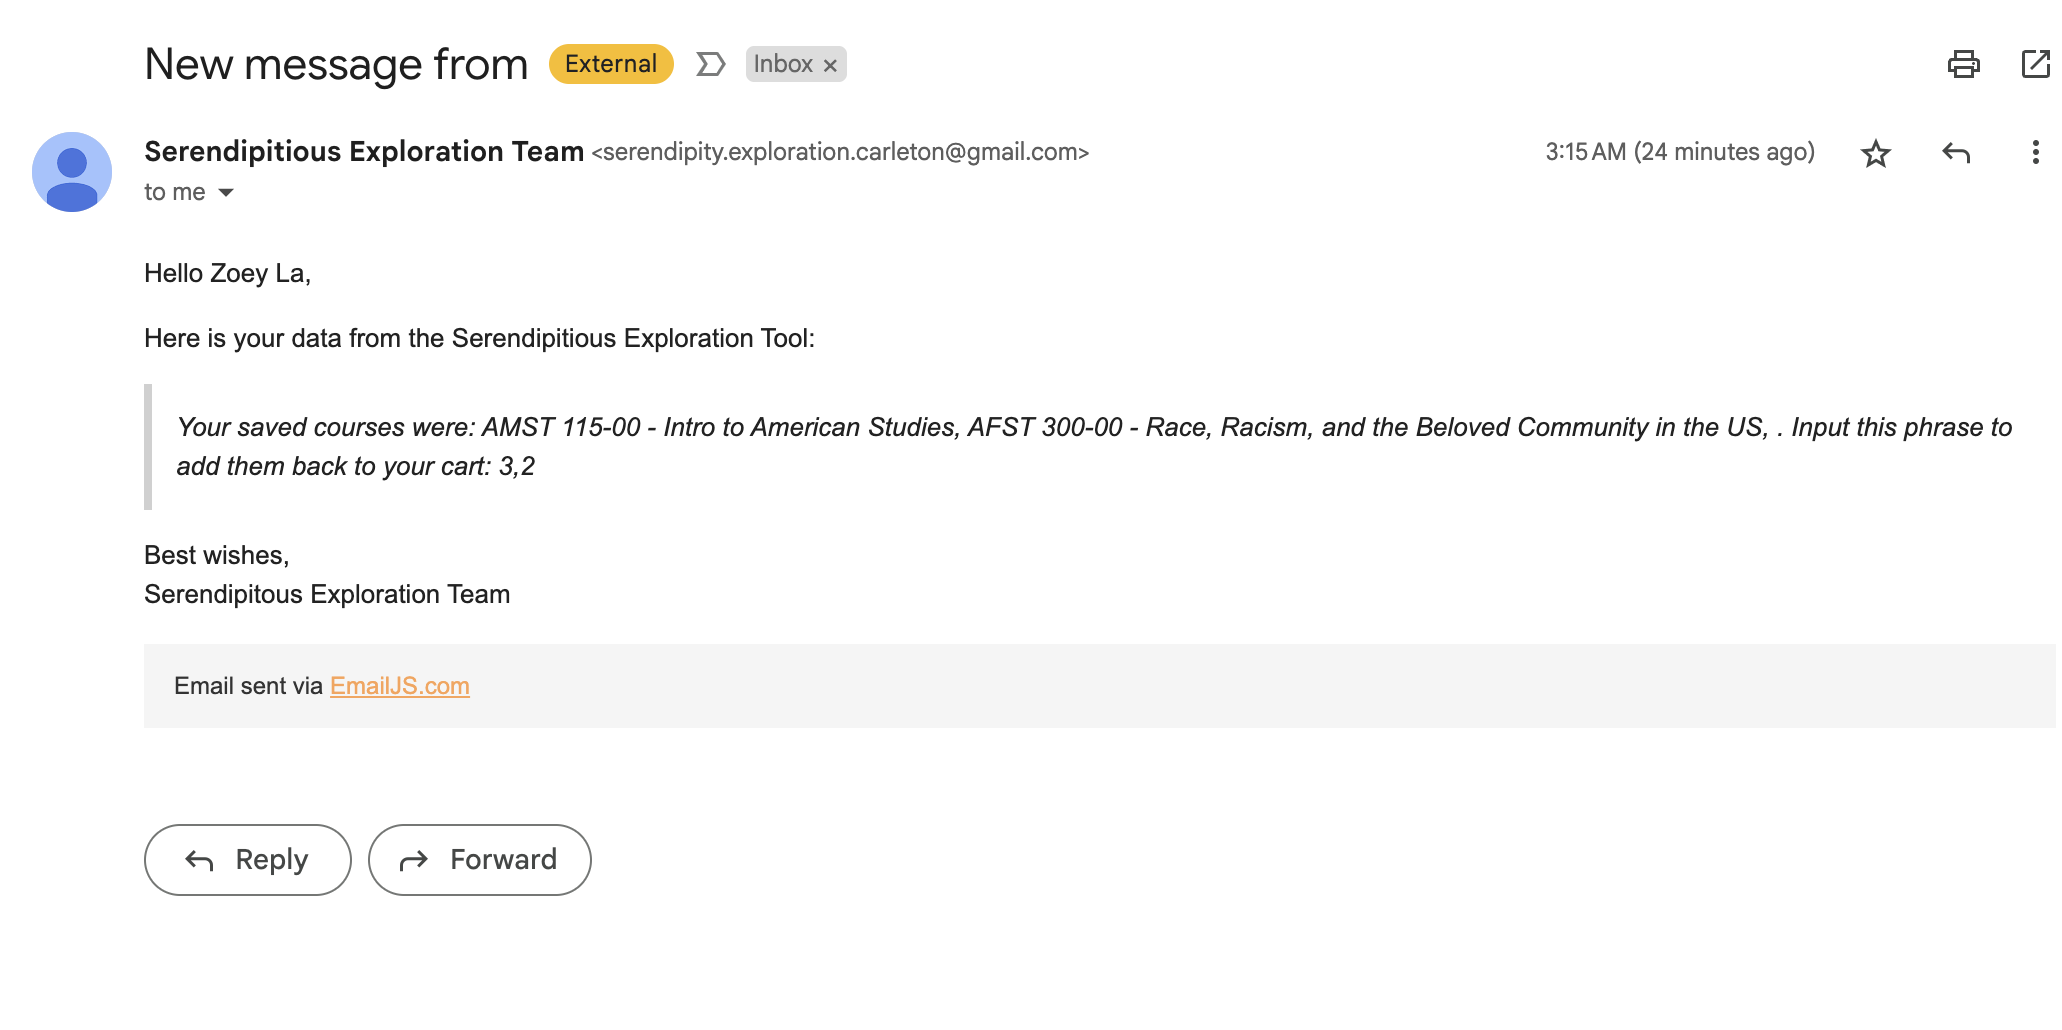Click 'Best wishes,' sign-off line
2062x1030 pixels.
point(217,556)
